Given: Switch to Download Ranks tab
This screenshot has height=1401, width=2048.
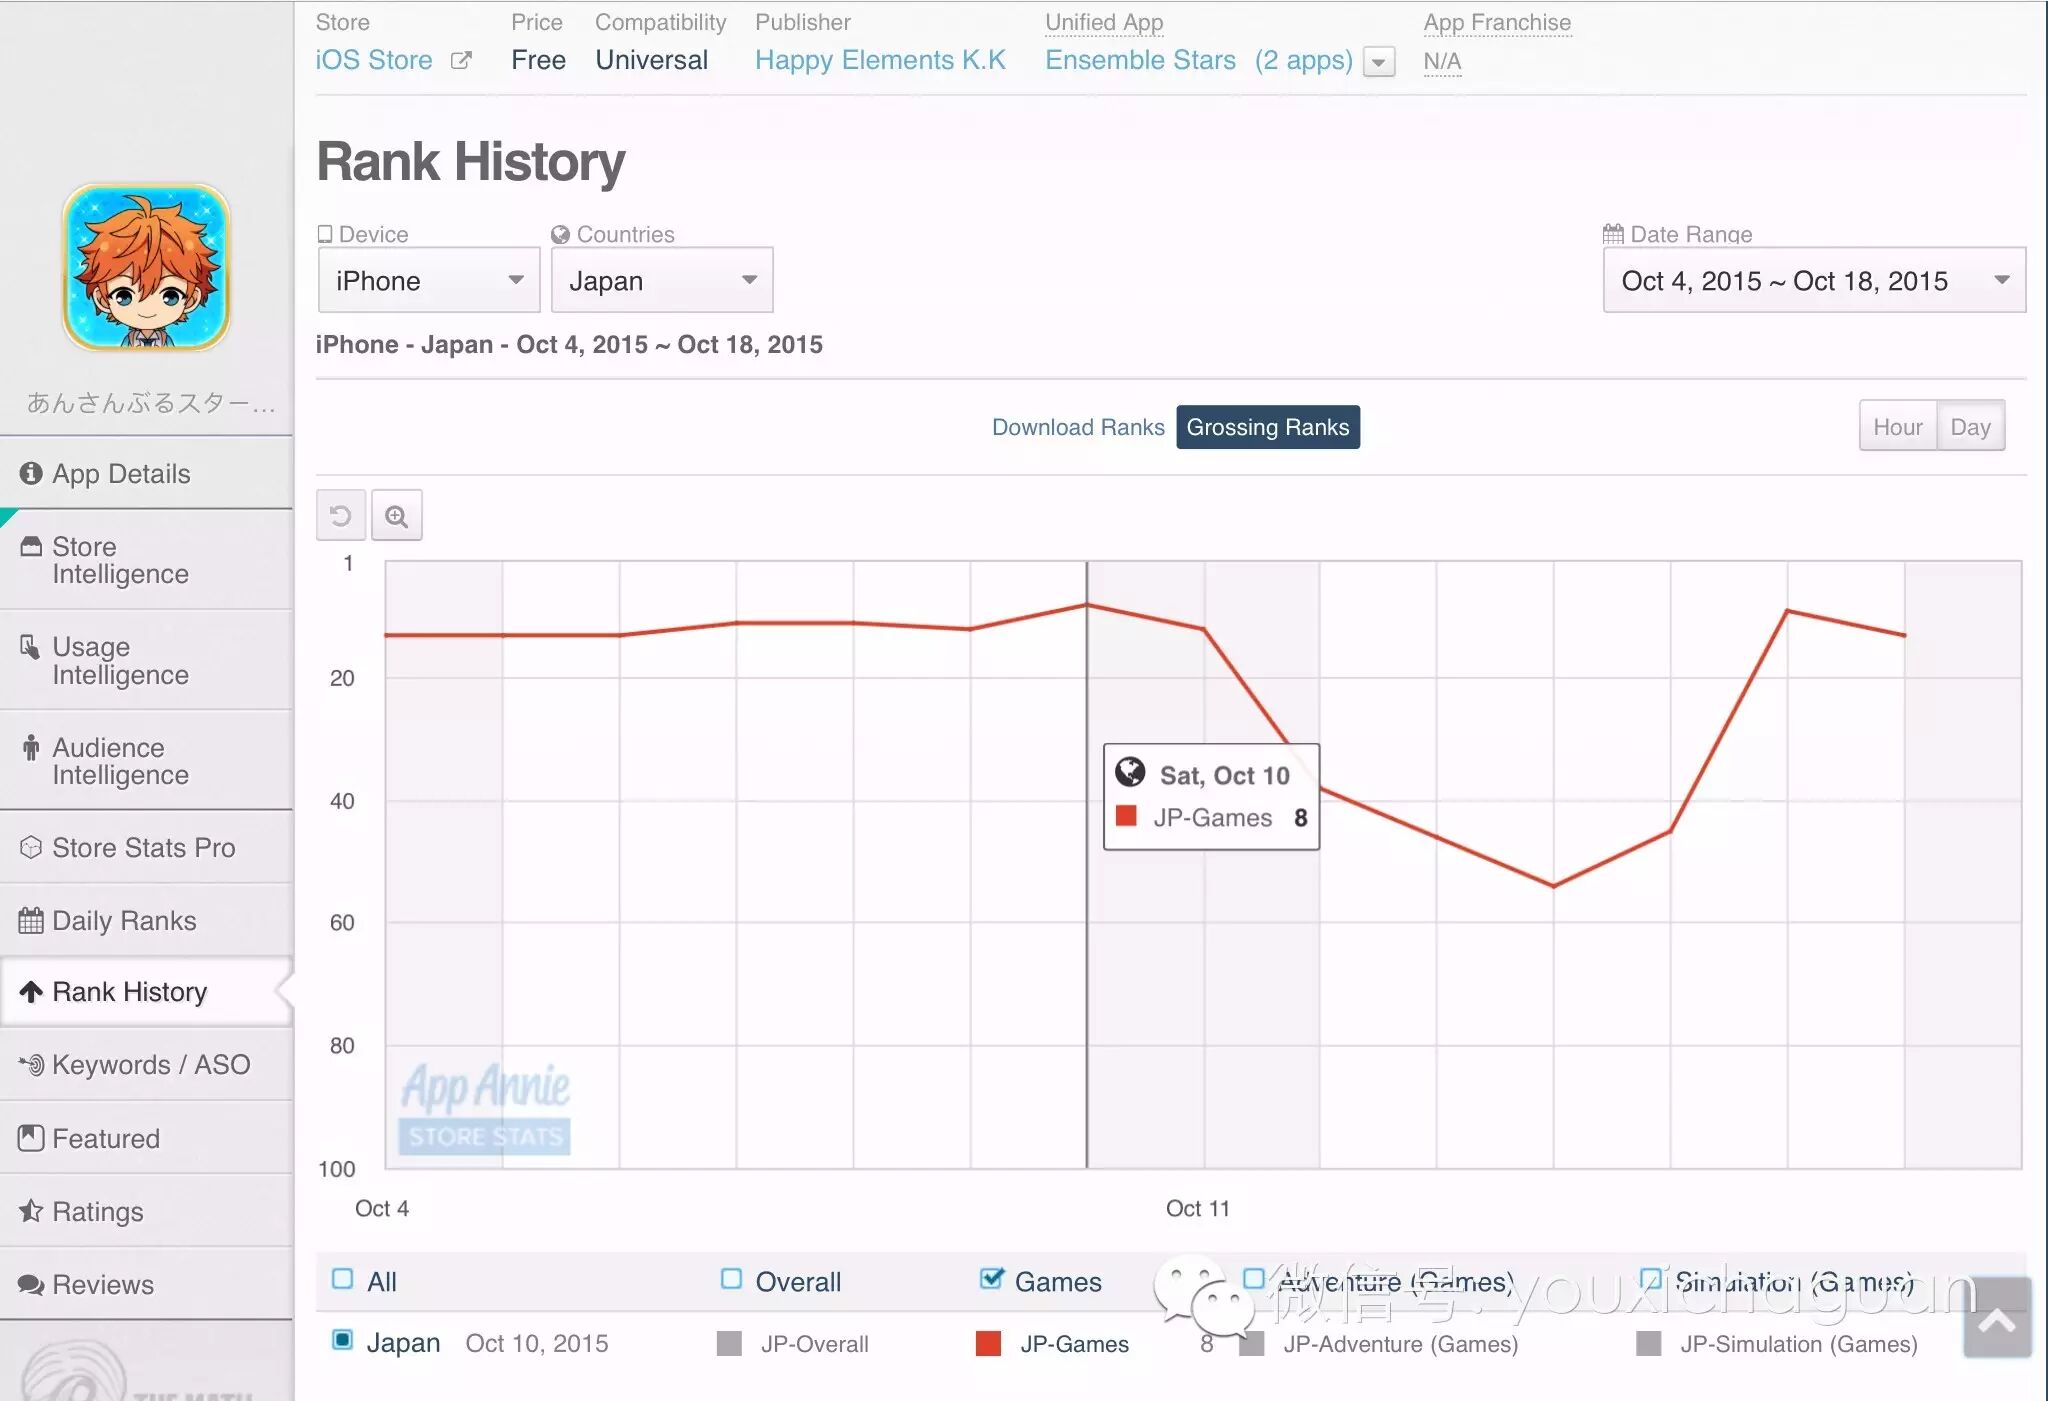Looking at the screenshot, I should (1078, 428).
